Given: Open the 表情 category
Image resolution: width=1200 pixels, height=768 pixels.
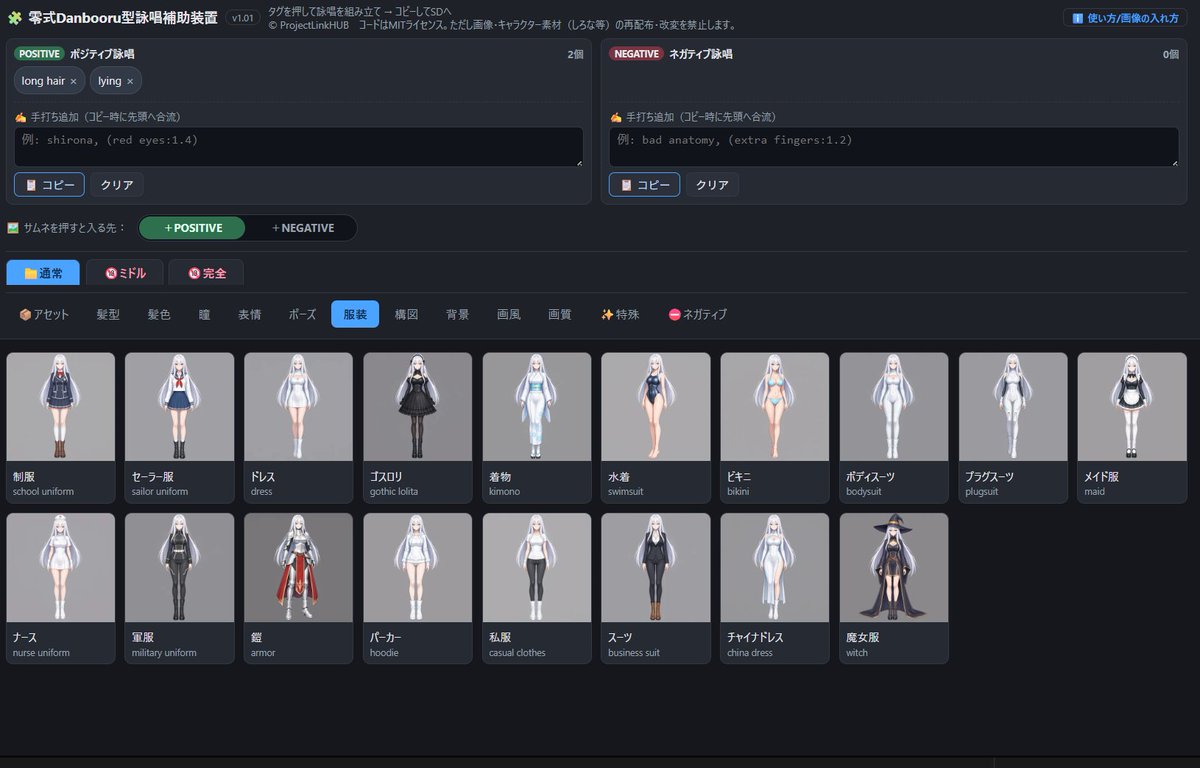Looking at the screenshot, I should (x=249, y=314).
